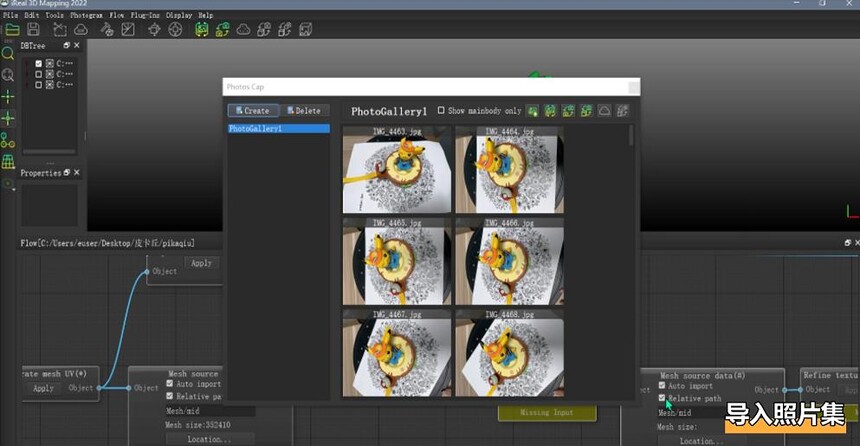Open the Plug-Ins menu
Screen dimensions: 860x446
click(145, 15)
